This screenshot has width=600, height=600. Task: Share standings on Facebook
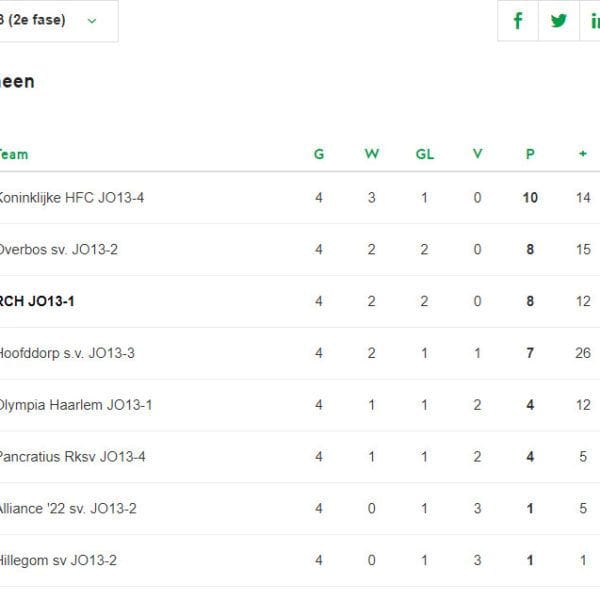518,21
